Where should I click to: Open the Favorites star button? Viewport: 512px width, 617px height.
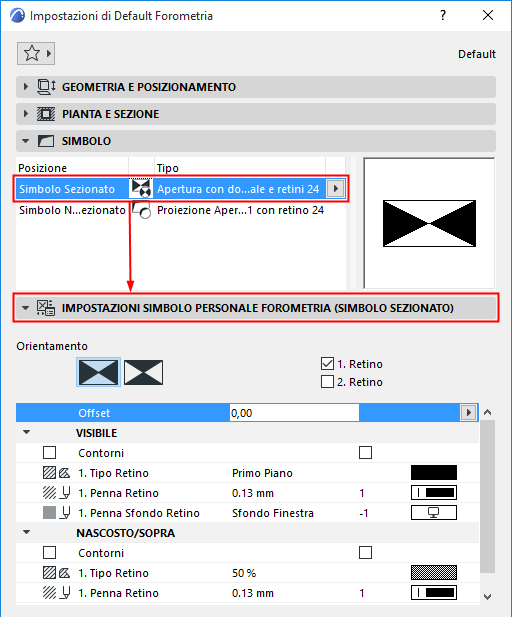point(35,54)
